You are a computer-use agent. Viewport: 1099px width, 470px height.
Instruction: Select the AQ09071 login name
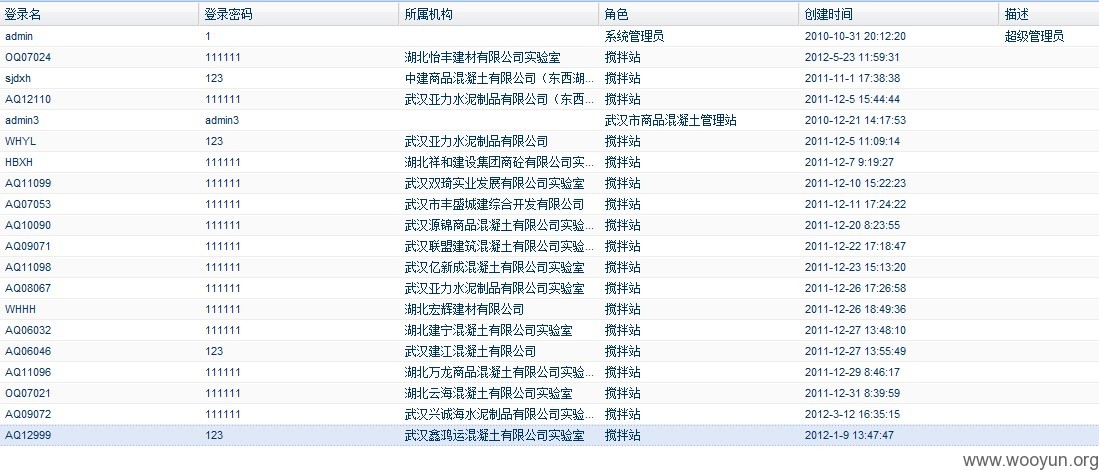click(x=28, y=247)
